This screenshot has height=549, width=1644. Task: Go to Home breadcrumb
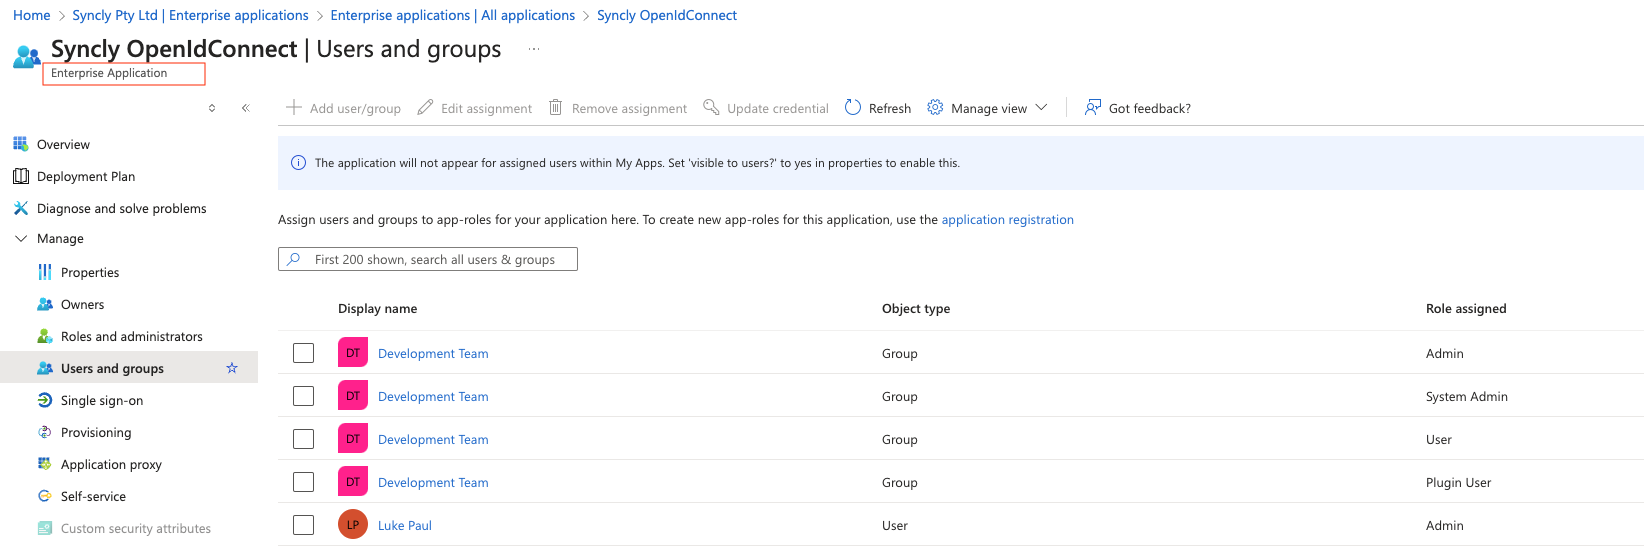pos(31,15)
